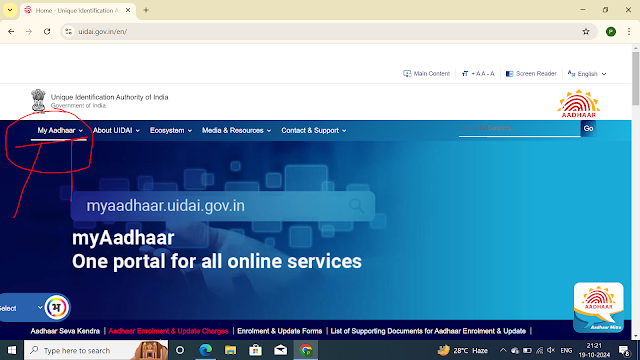Image resolution: width=640 pixels, height=360 pixels.
Task: Close the Home - Unique Identification tab
Action: coord(128,10)
